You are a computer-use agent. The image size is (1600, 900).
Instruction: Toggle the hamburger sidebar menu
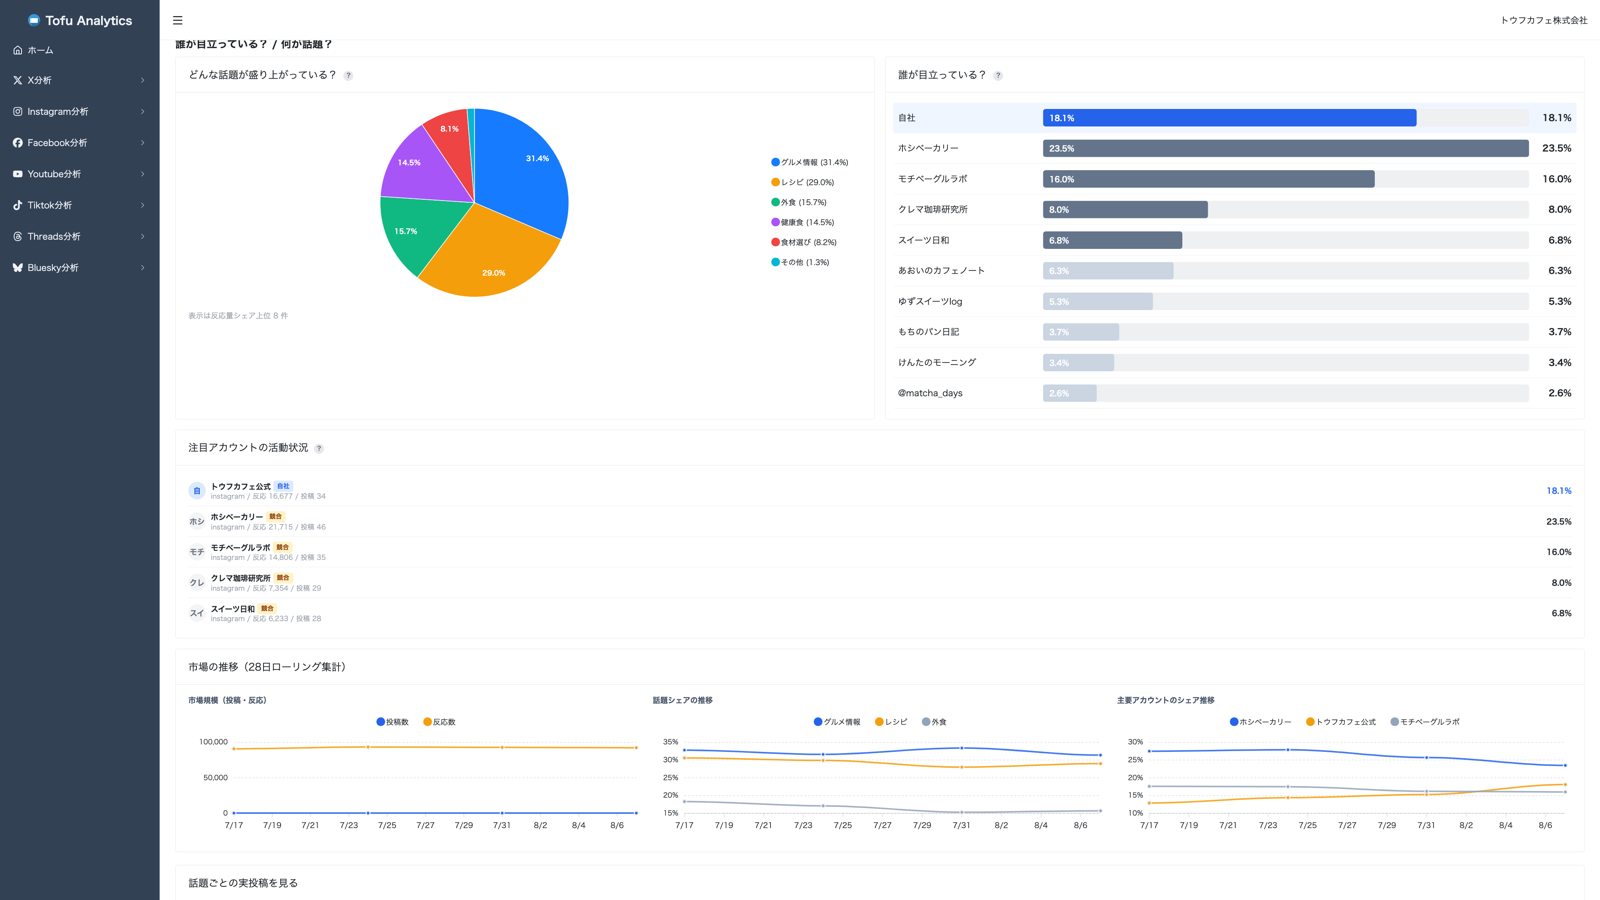click(x=178, y=20)
